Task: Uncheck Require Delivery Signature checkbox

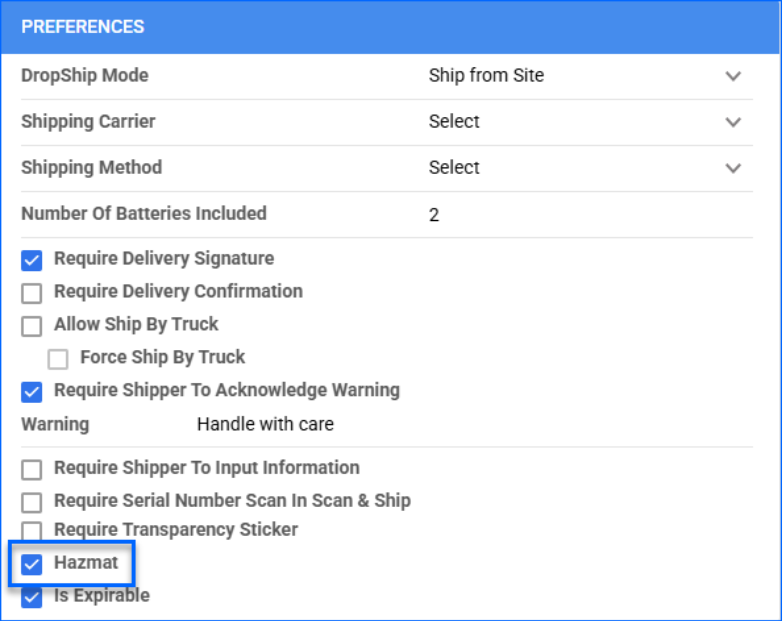Action: point(32,260)
